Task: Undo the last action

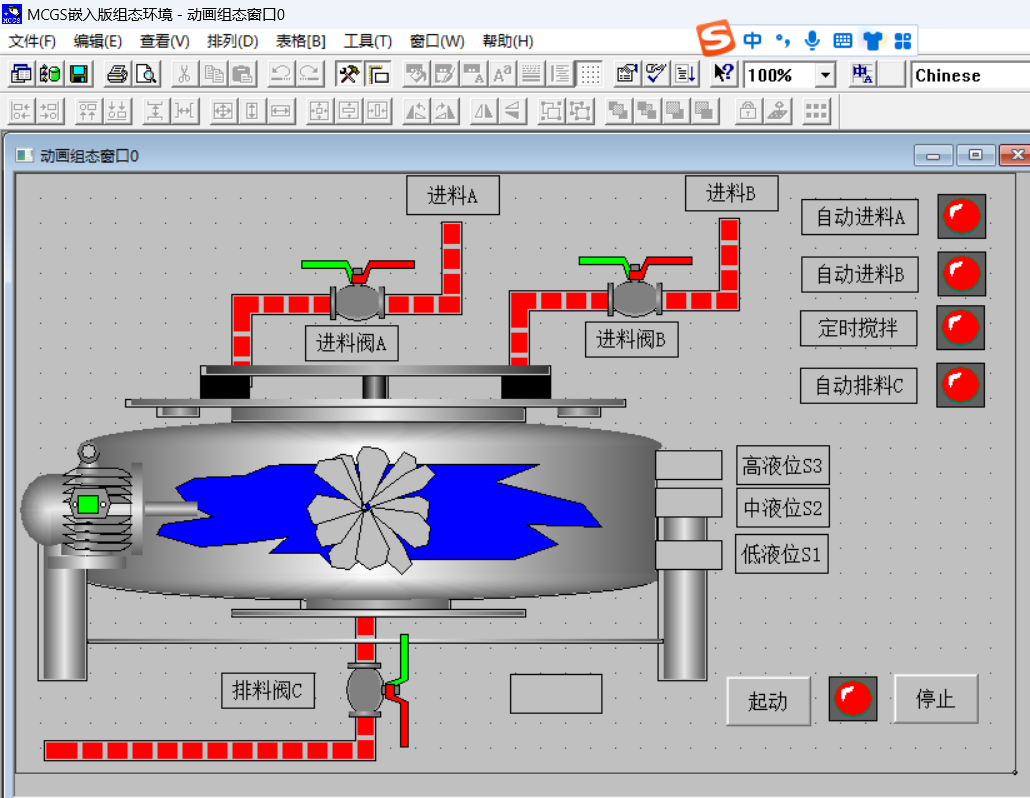Action: pyautogui.click(x=280, y=74)
